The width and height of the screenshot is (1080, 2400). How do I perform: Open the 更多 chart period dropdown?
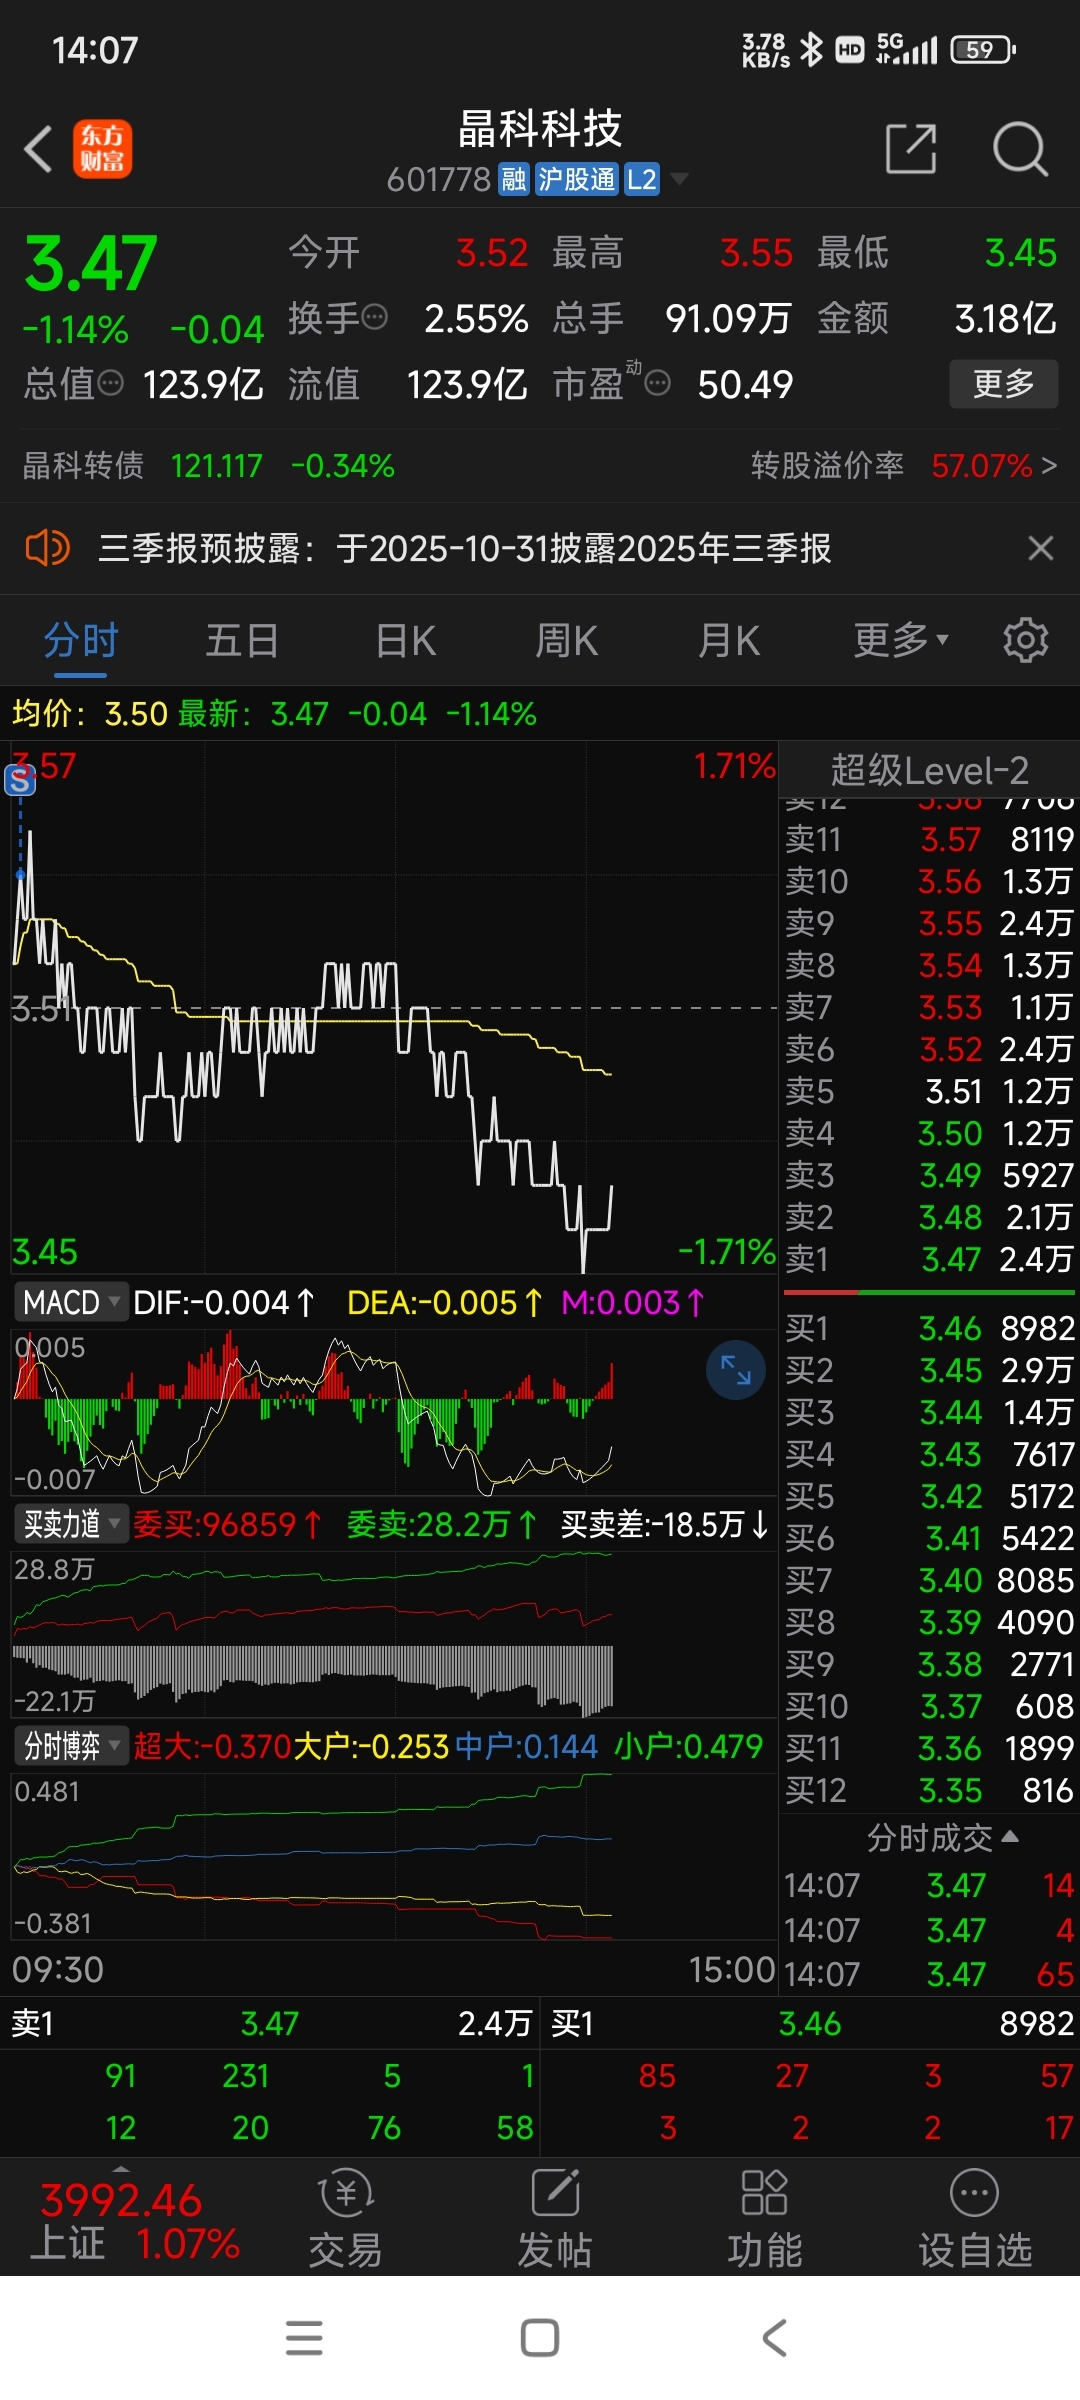[x=901, y=640]
